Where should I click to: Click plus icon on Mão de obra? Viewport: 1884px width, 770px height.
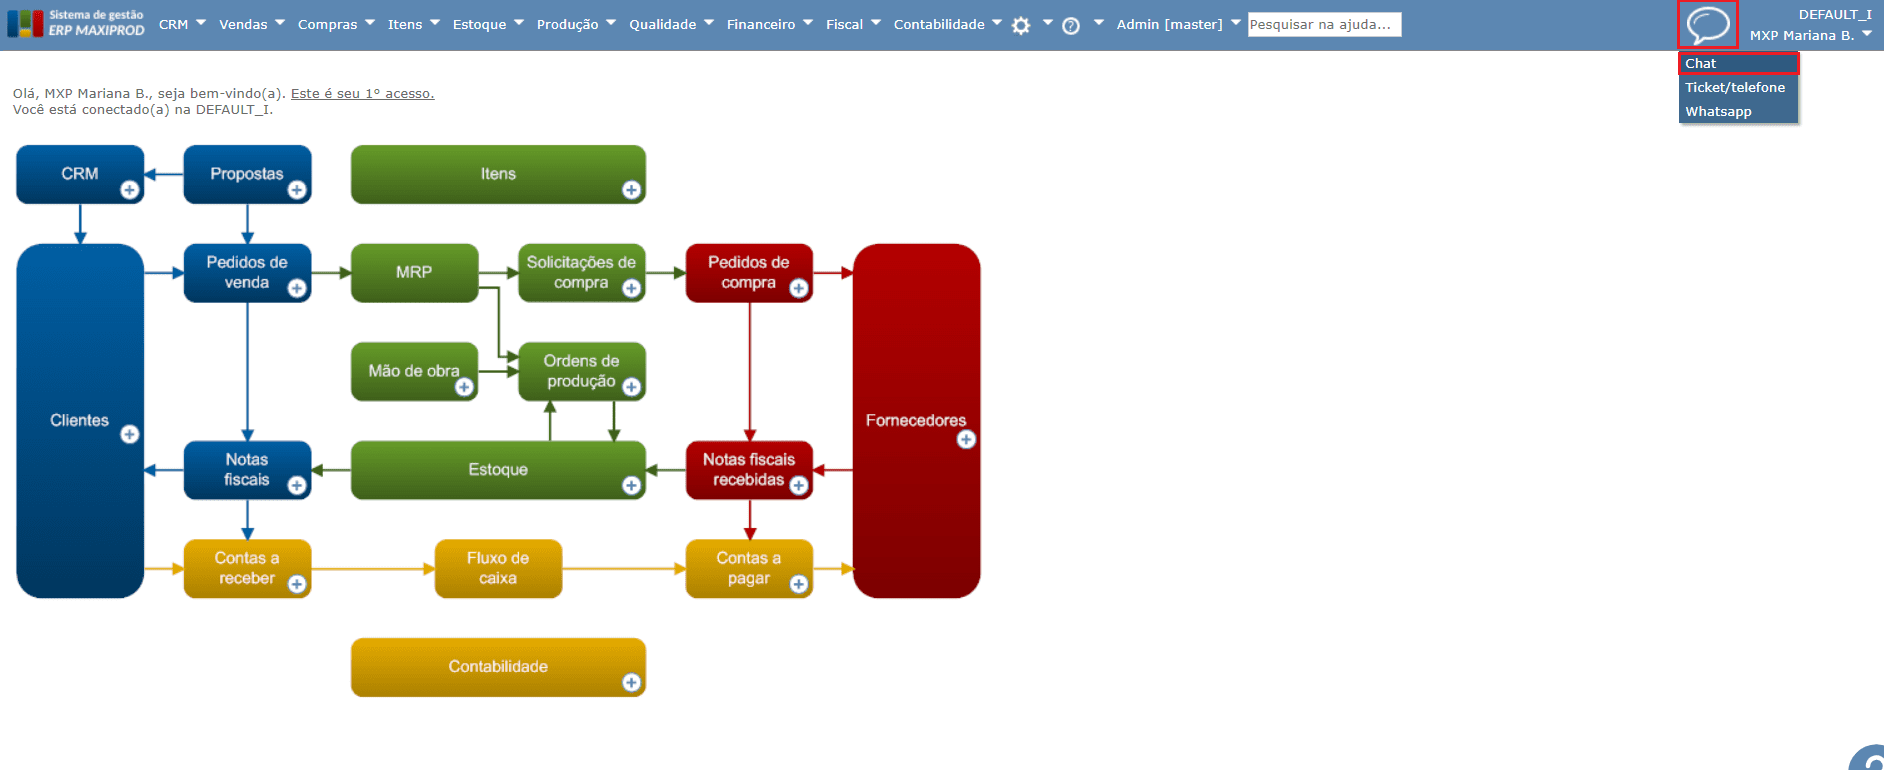(464, 387)
